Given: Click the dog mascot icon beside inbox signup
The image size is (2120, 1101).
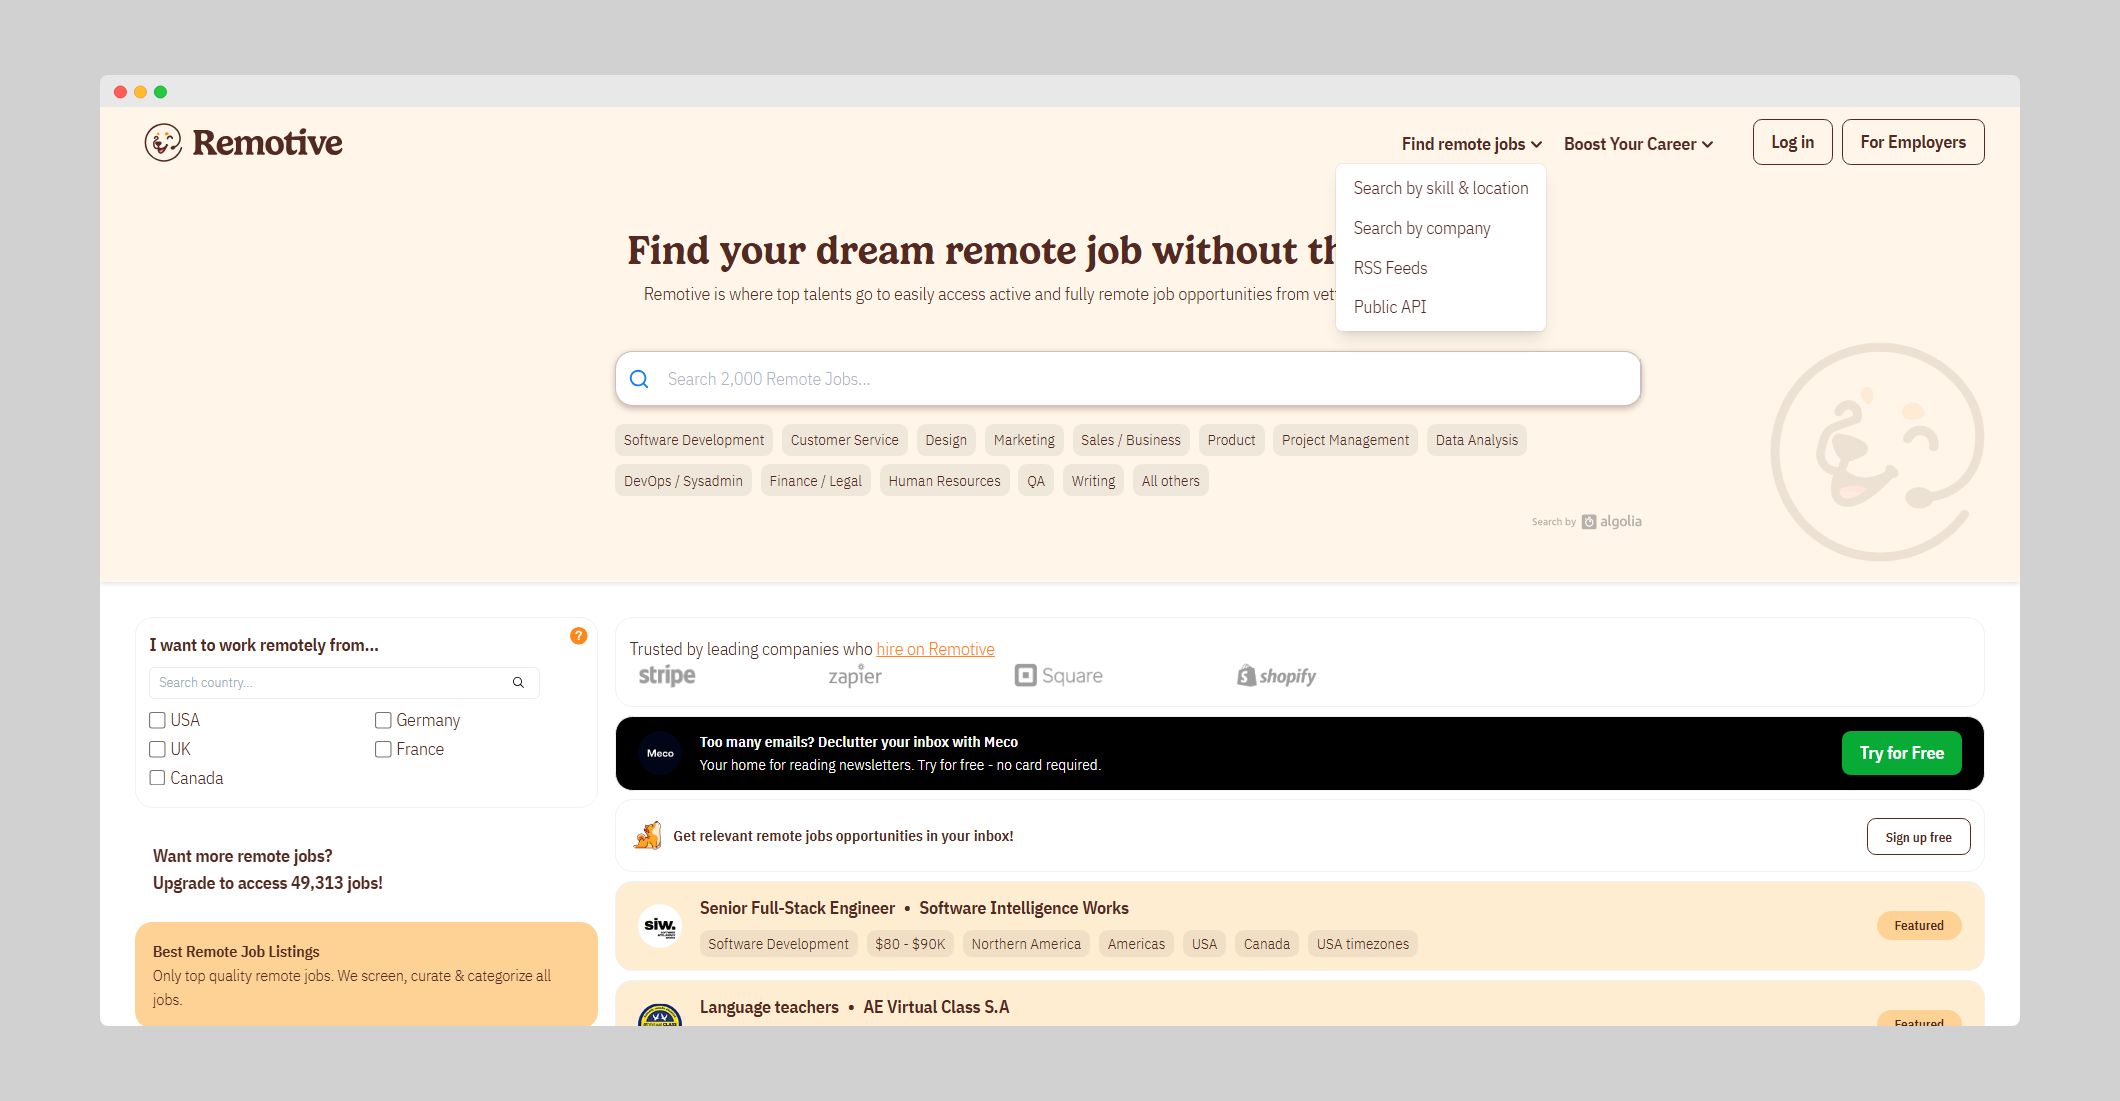Looking at the screenshot, I should coord(648,836).
